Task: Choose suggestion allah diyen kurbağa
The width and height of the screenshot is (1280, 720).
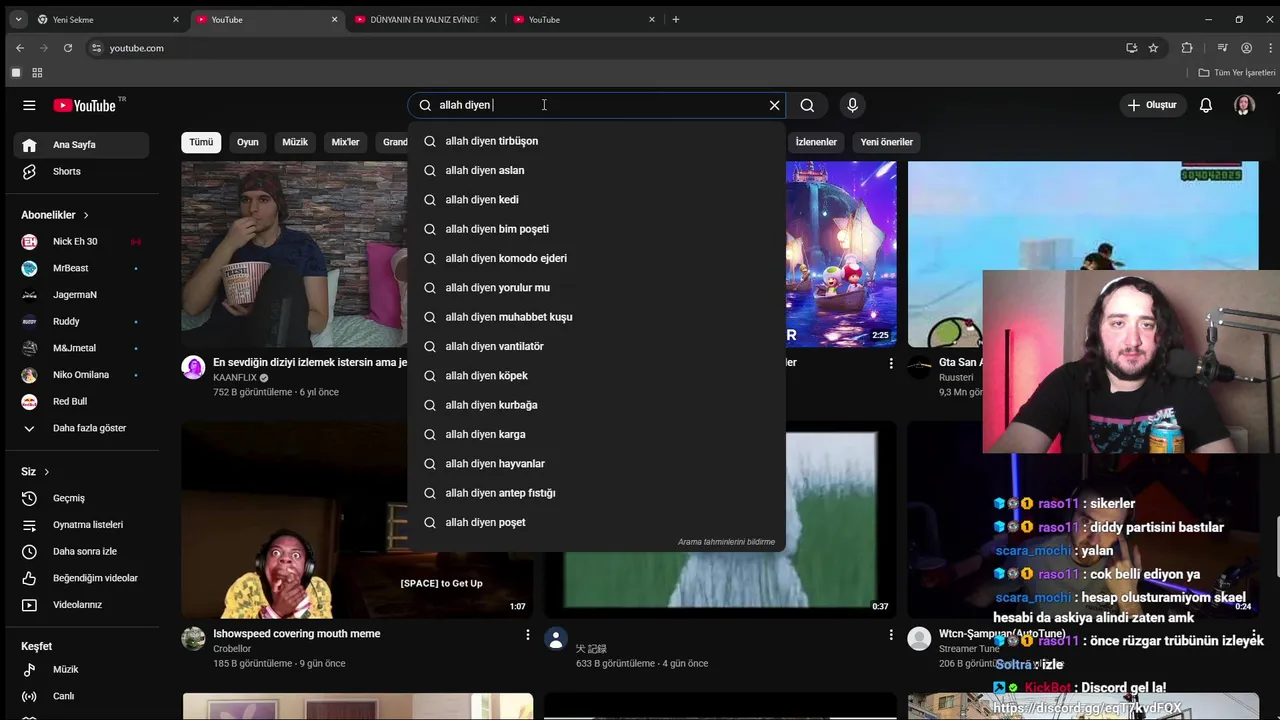Action: [x=596, y=405]
